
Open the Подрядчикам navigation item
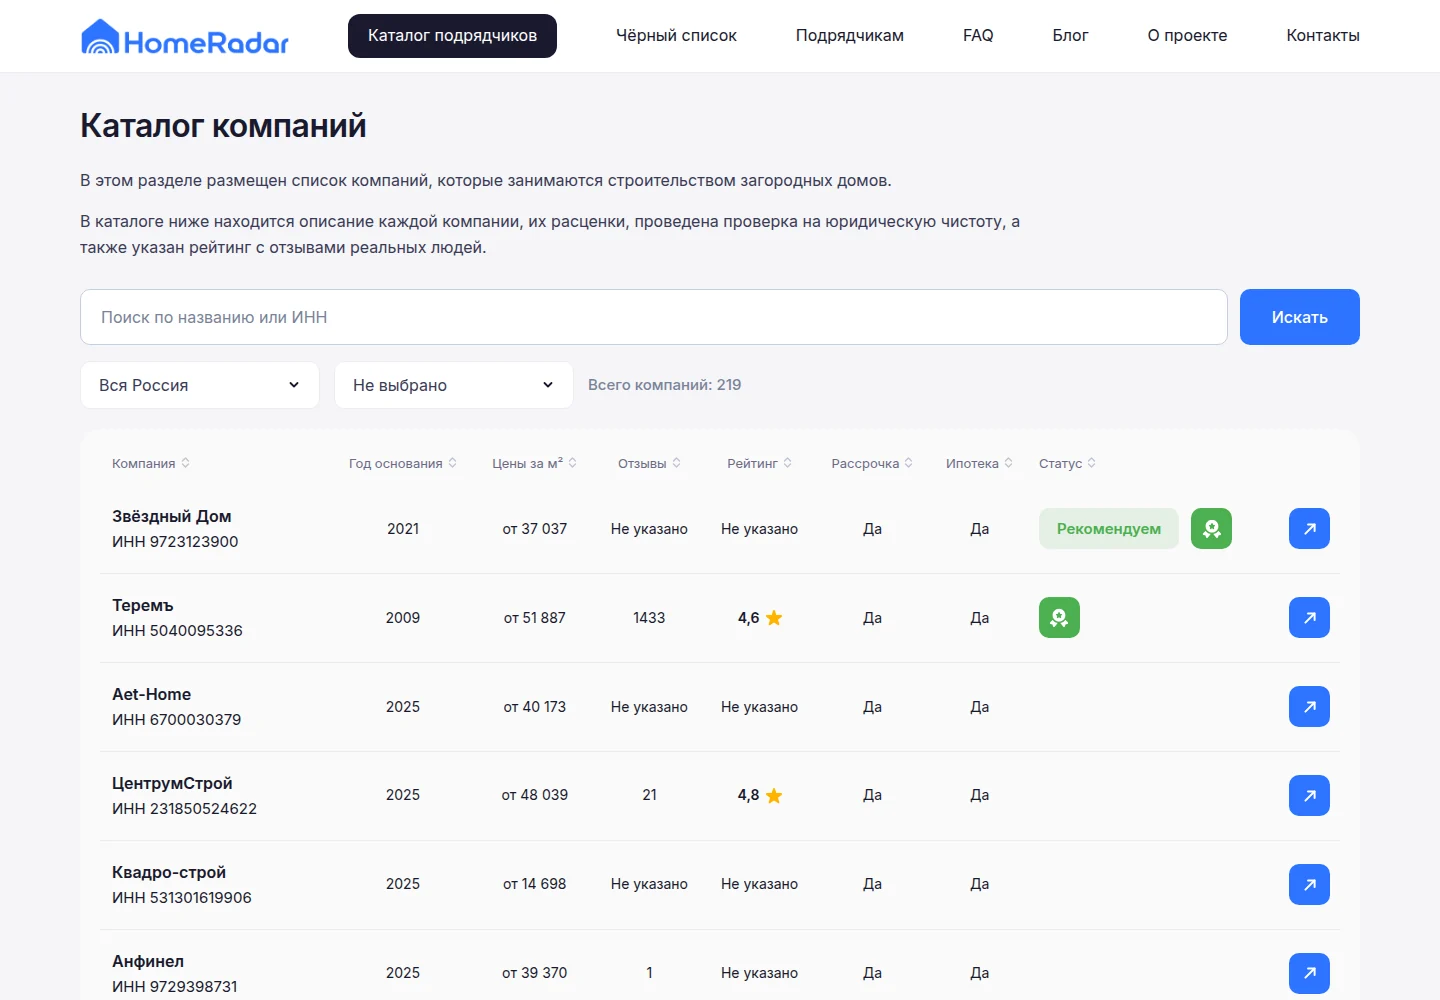[x=850, y=36]
